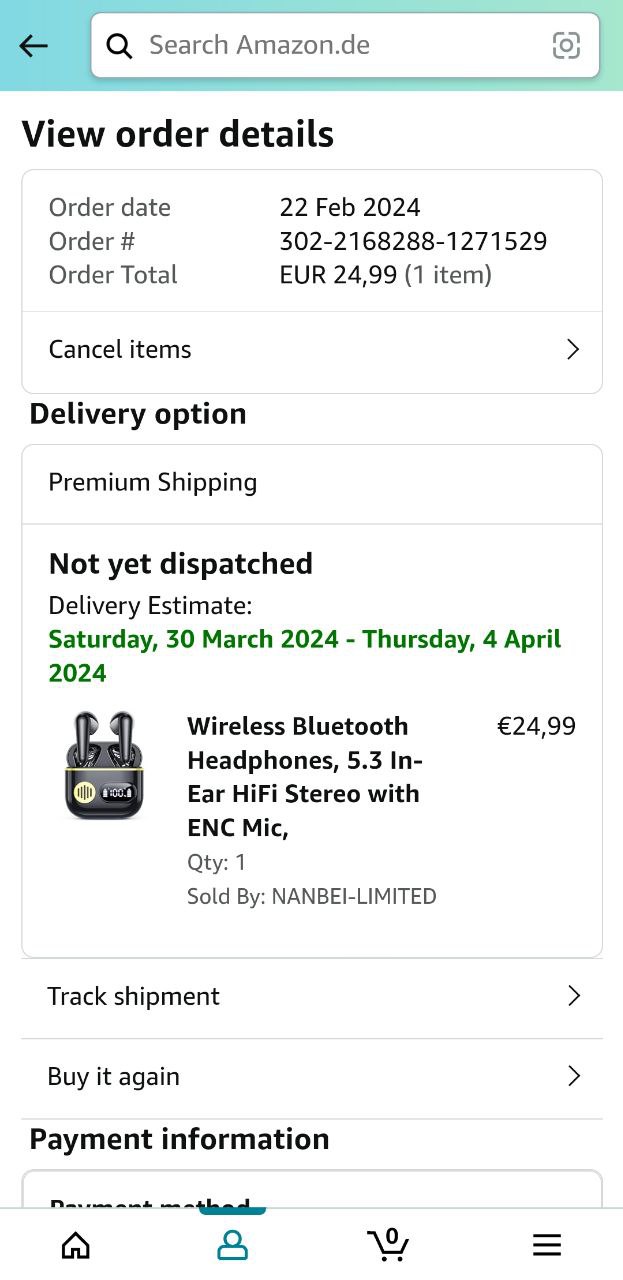Open the shopping cart
The height and width of the screenshot is (1280, 623).
tap(388, 1244)
